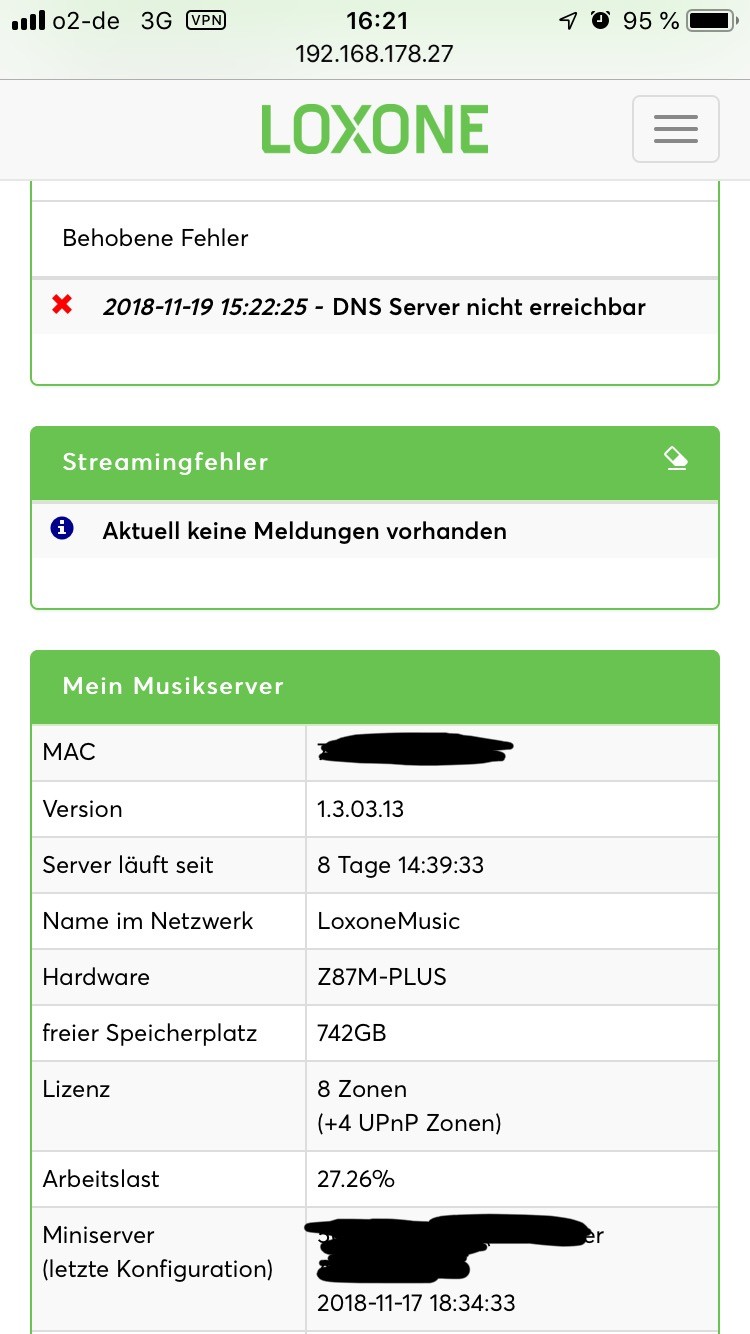This screenshot has height=1334, width=750.
Task: Click the blue info icon
Action: coord(62,528)
